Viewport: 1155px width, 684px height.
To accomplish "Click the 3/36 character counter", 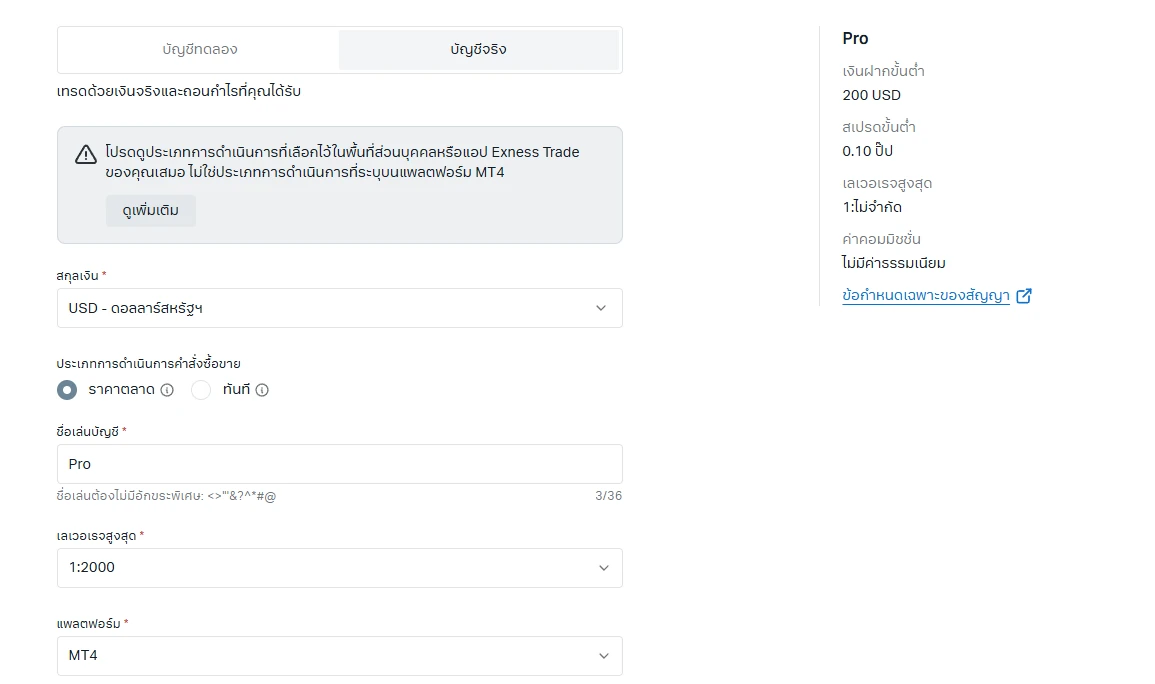I will 608,496.
